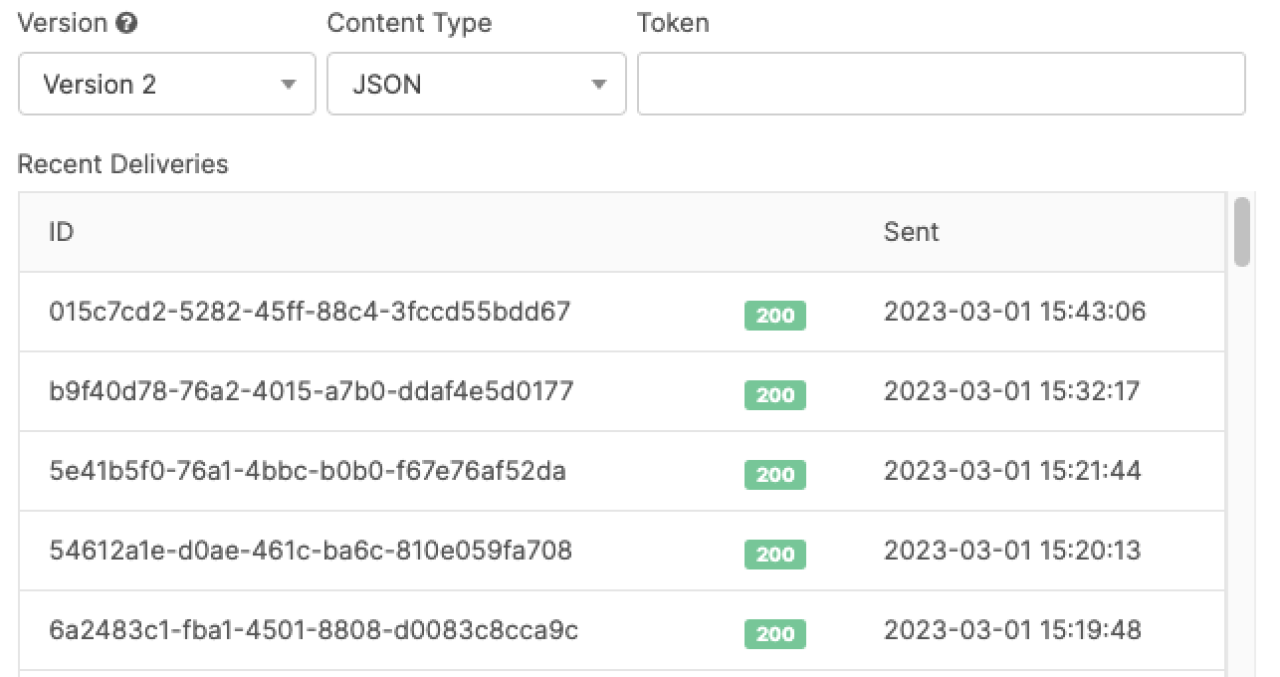The image size is (1280, 677).
Task: Click the Recent Deliveries scrollbar thumb
Action: pos(1242,232)
